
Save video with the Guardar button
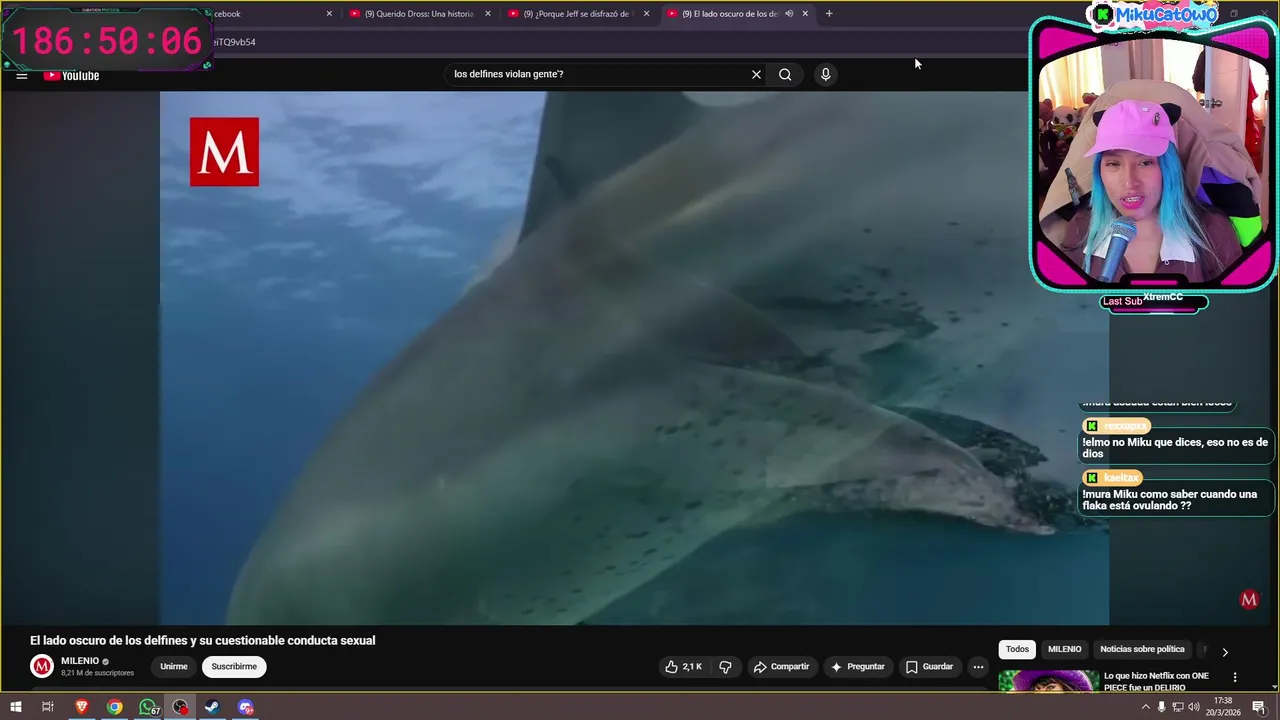pyautogui.click(x=929, y=667)
